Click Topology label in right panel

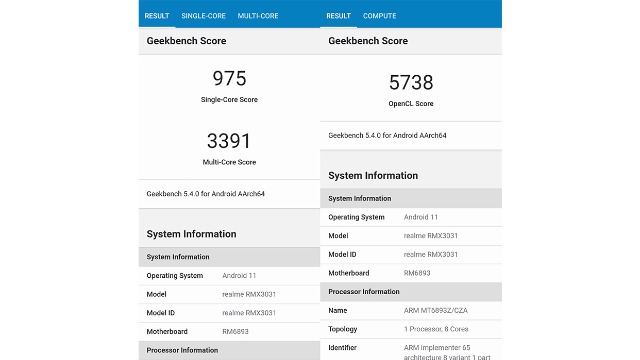[342, 329]
